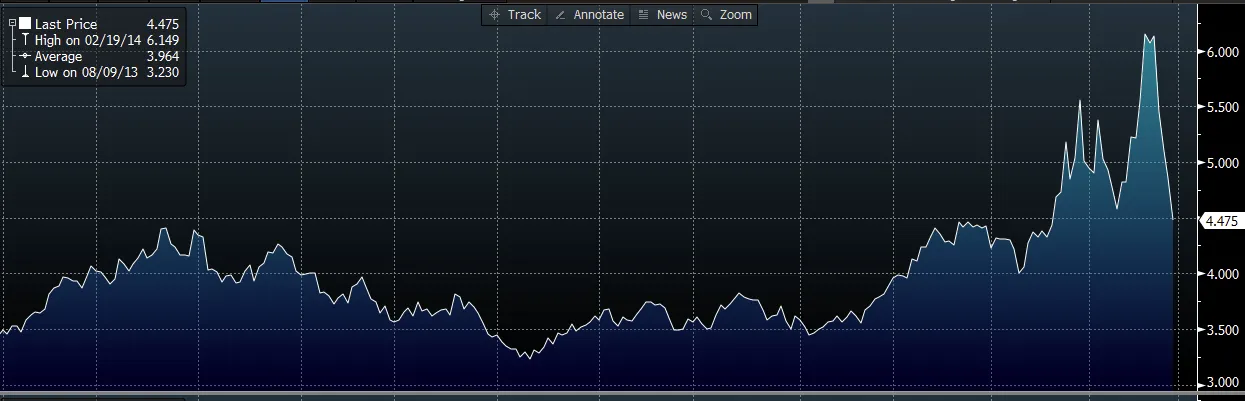Click the 3.500 y-axis label
The height and width of the screenshot is (401, 1245).
click(1224, 328)
